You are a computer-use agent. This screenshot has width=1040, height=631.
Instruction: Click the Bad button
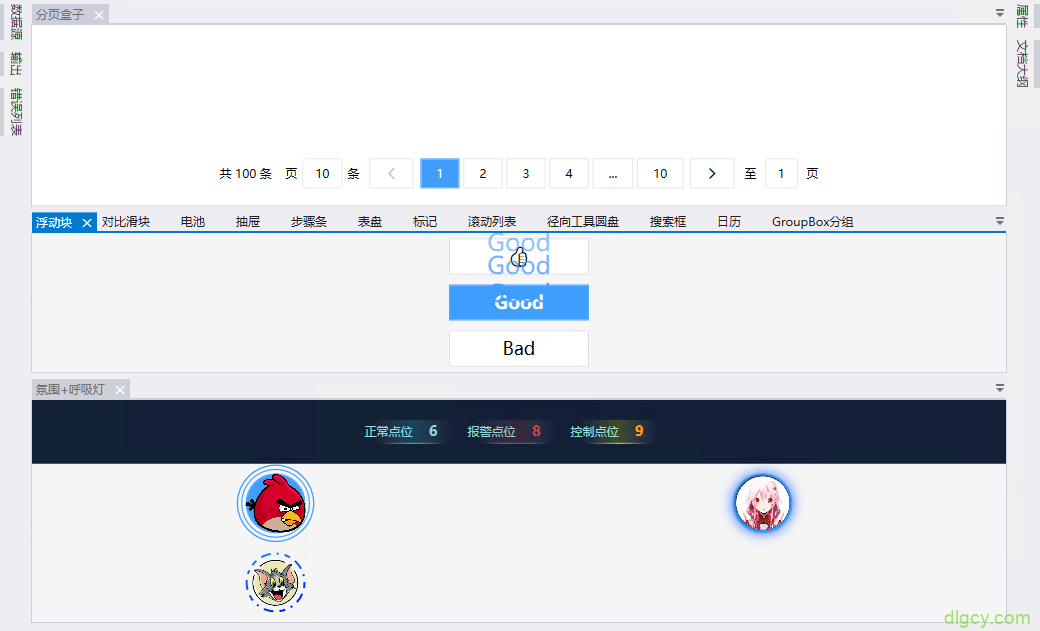point(519,348)
